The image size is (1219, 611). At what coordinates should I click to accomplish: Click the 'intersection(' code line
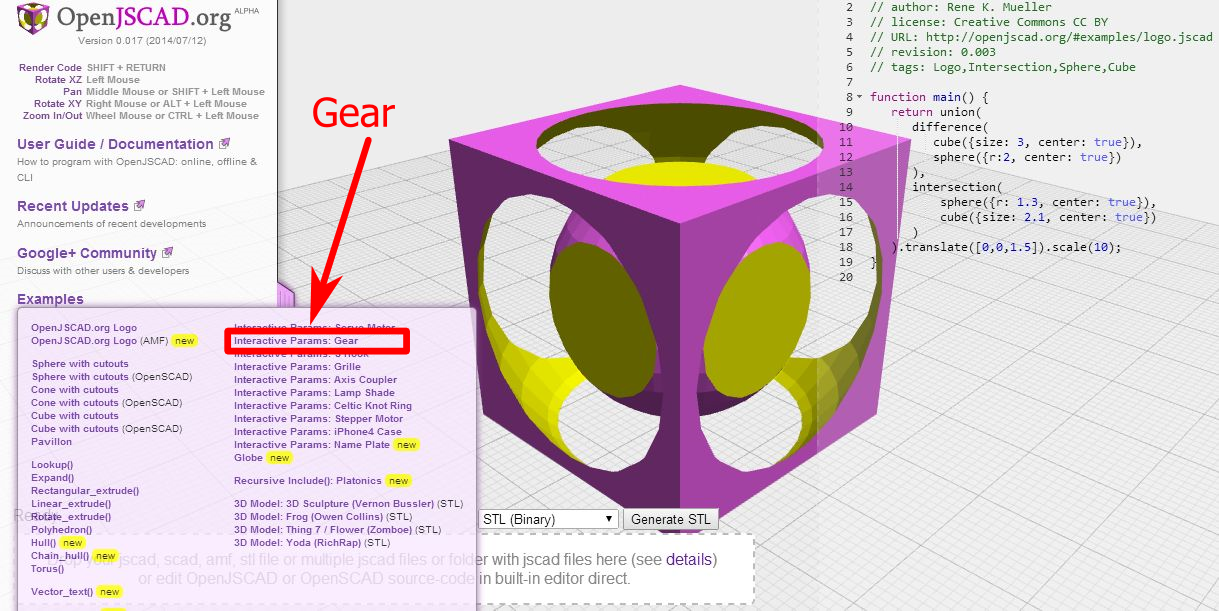[x=956, y=187]
